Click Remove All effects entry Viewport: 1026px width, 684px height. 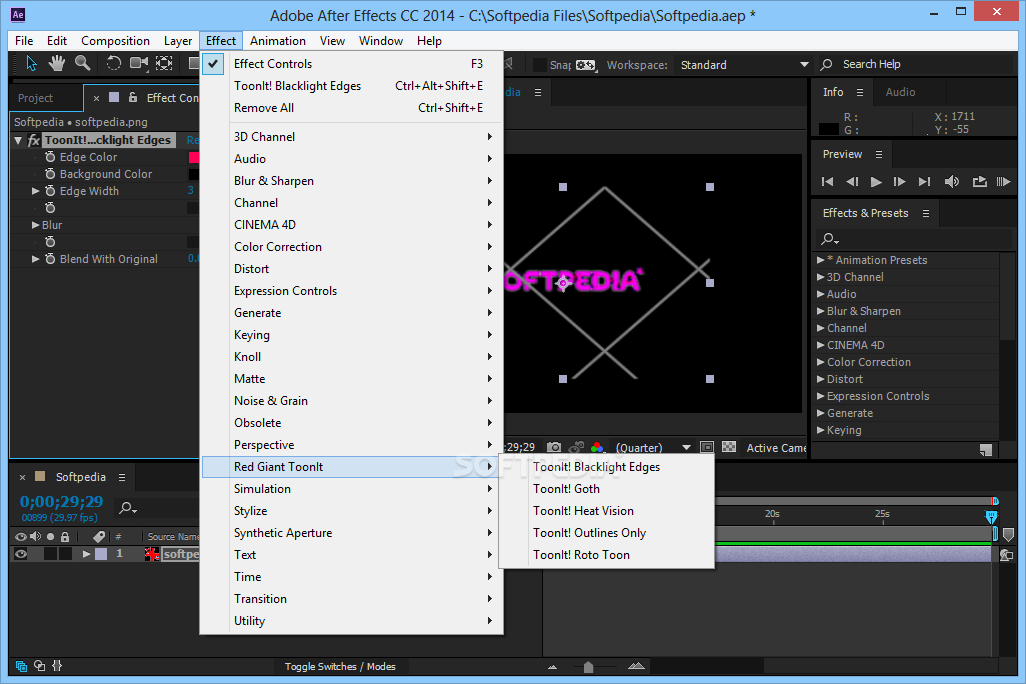click(x=352, y=108)
